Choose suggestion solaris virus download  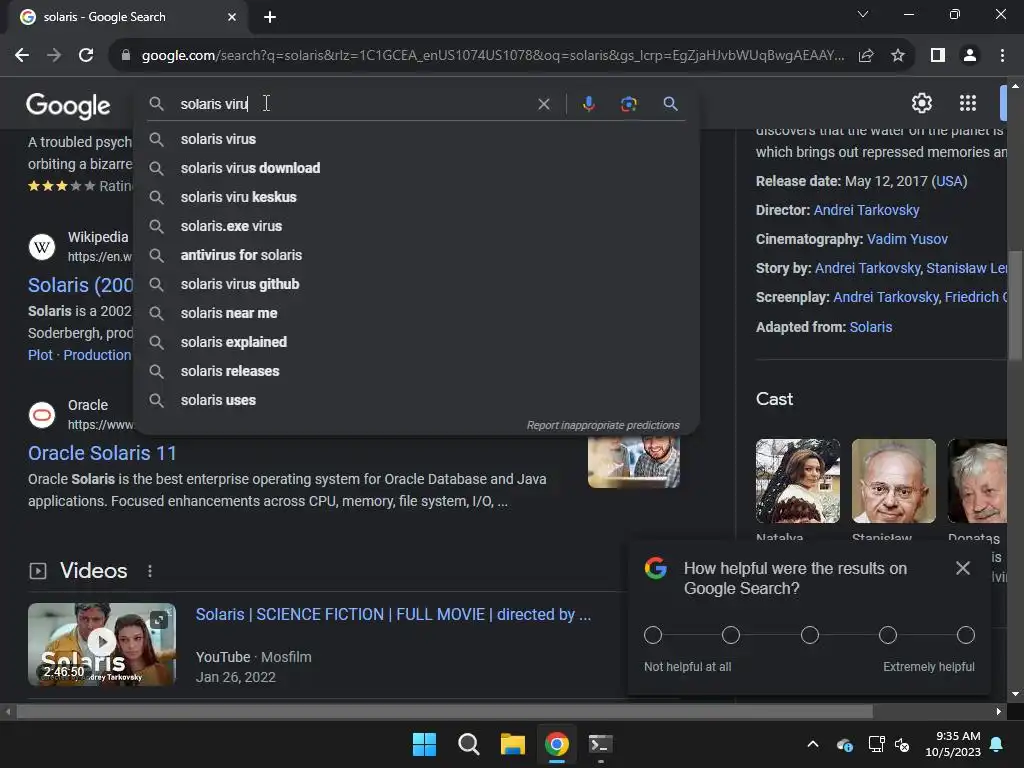click(416, 168)
